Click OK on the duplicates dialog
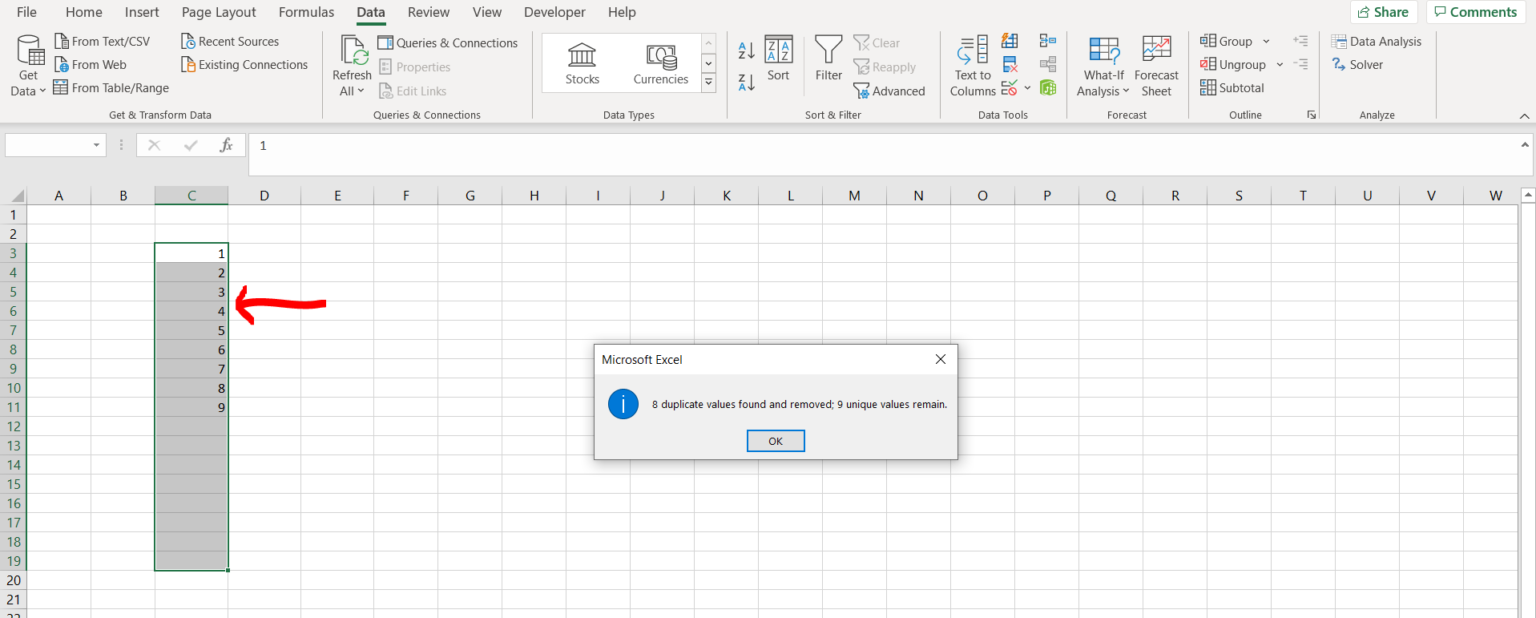This screenshot has width=1536, height=618. coord(775,440)
